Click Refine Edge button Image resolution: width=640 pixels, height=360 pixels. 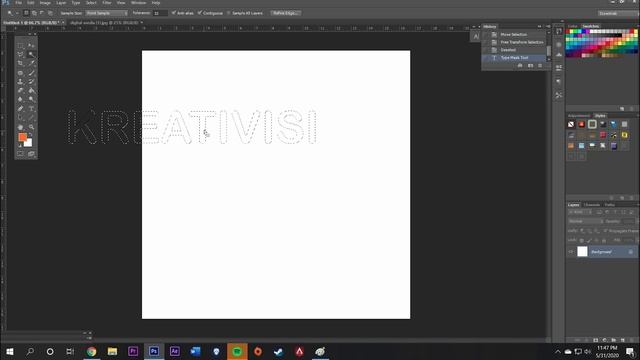[x=285, y=13]
